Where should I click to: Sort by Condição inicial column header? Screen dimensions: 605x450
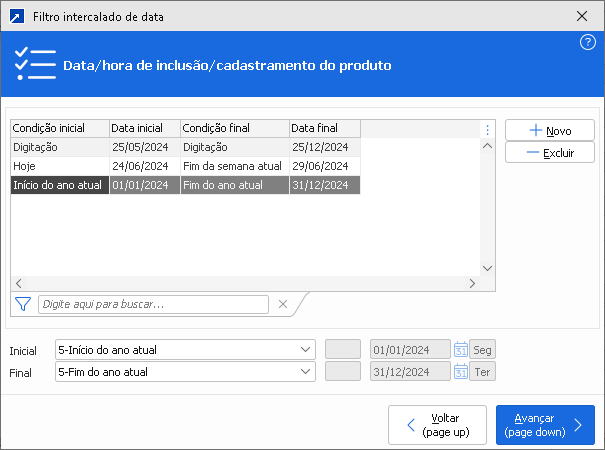tap(60, 128)
